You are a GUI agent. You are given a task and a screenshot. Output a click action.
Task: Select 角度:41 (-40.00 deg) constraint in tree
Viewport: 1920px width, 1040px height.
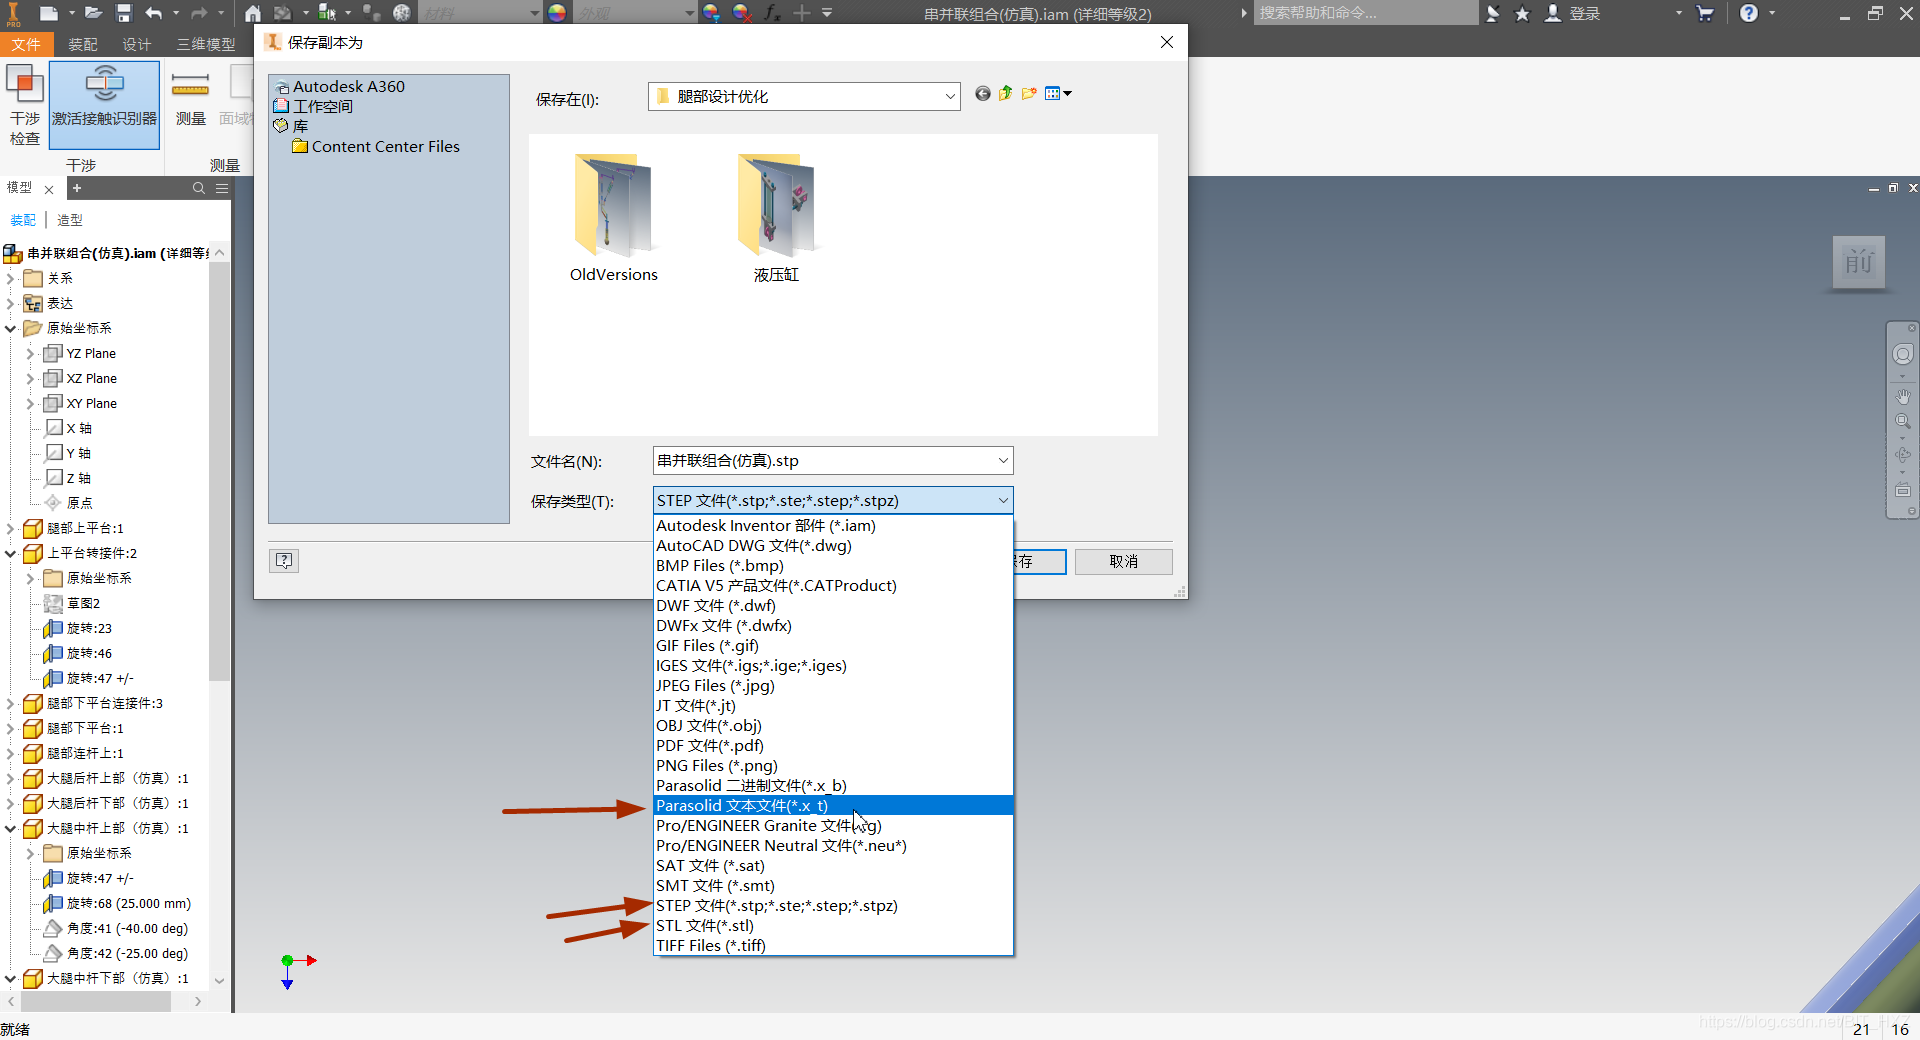point(116,928)
